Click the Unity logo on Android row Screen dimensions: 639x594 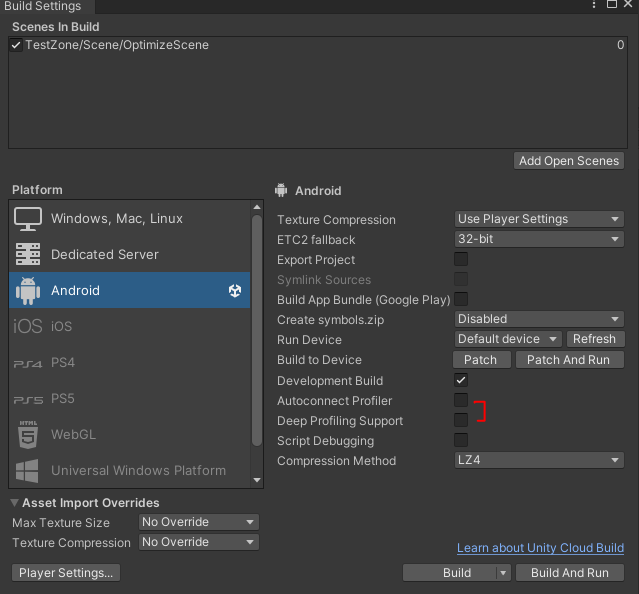pyautogui.click(x=235, y=290)
